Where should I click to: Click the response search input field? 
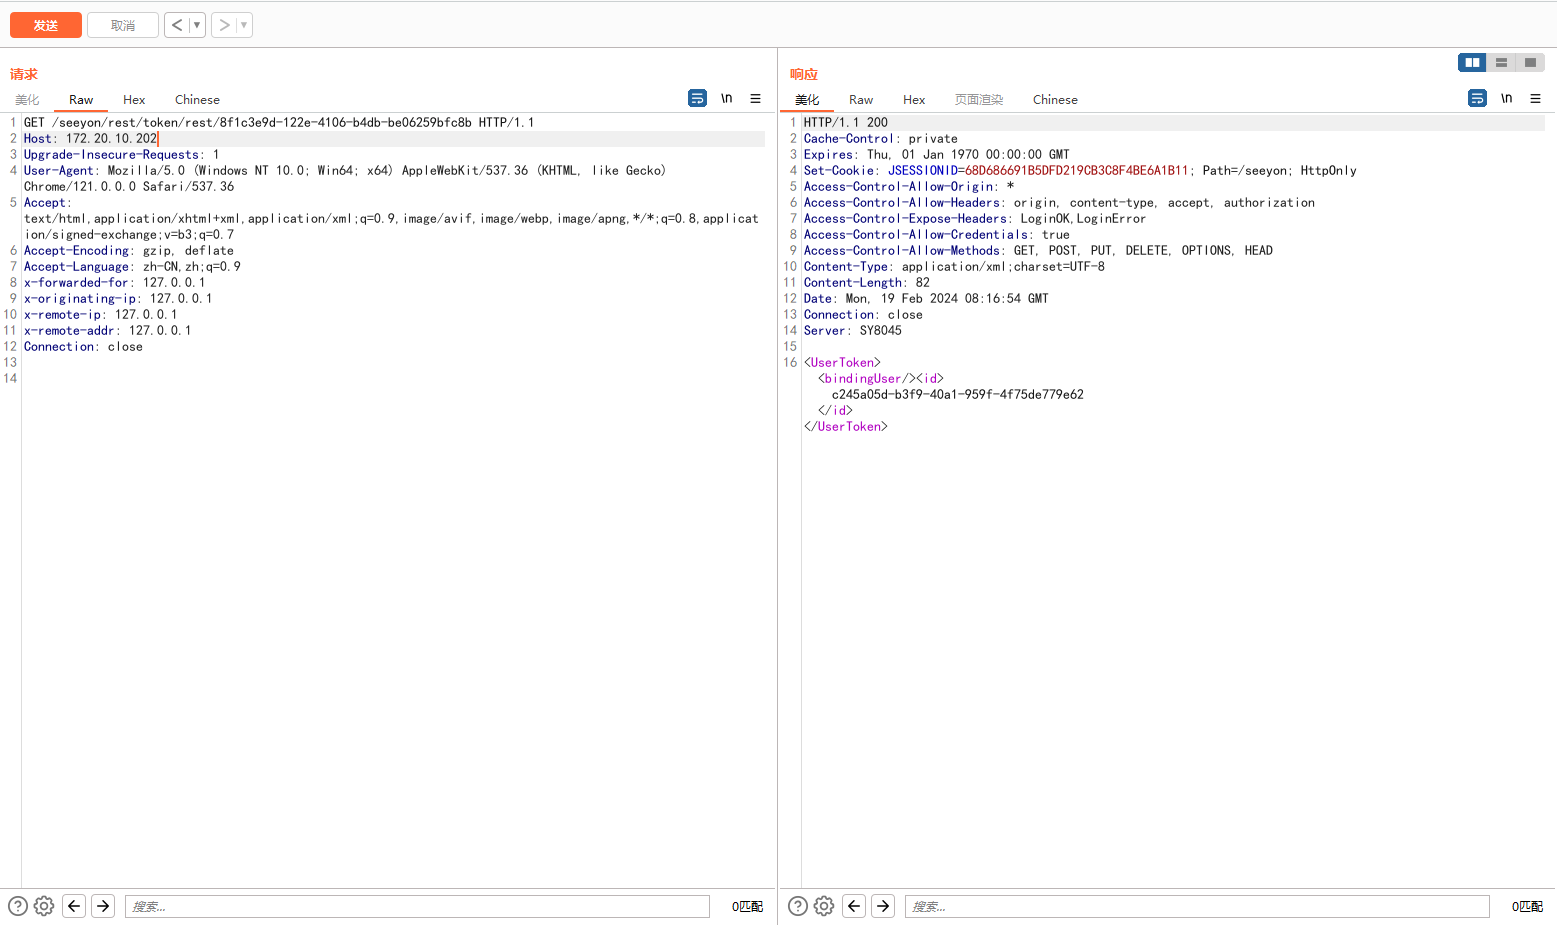pyautogui.click(x=1196, y=906)
